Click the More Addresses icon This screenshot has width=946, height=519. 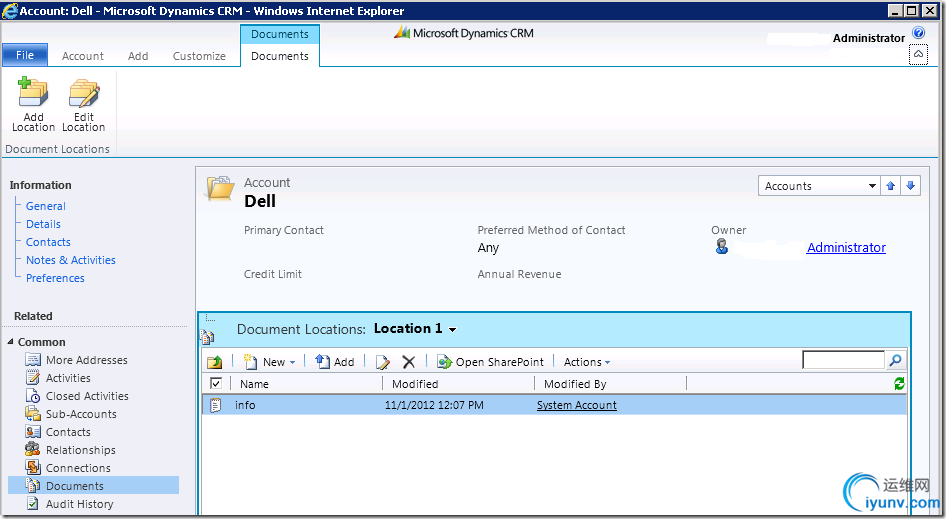click(33, 360)
